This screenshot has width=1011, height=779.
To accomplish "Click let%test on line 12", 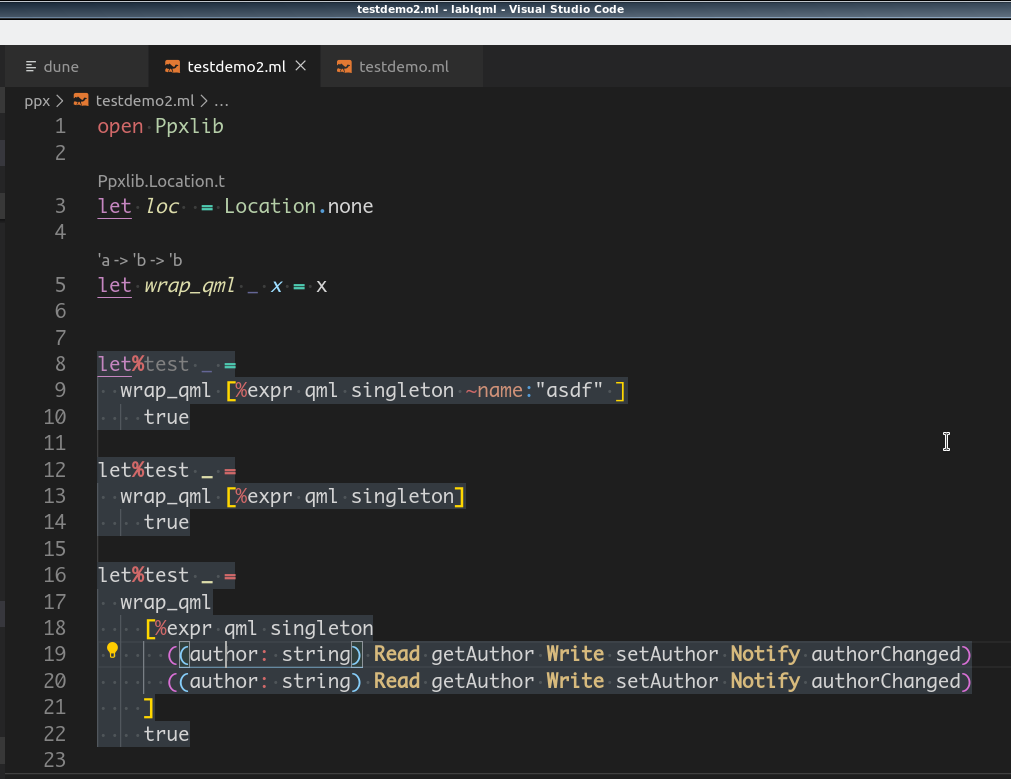I will (x=143, y=470).
